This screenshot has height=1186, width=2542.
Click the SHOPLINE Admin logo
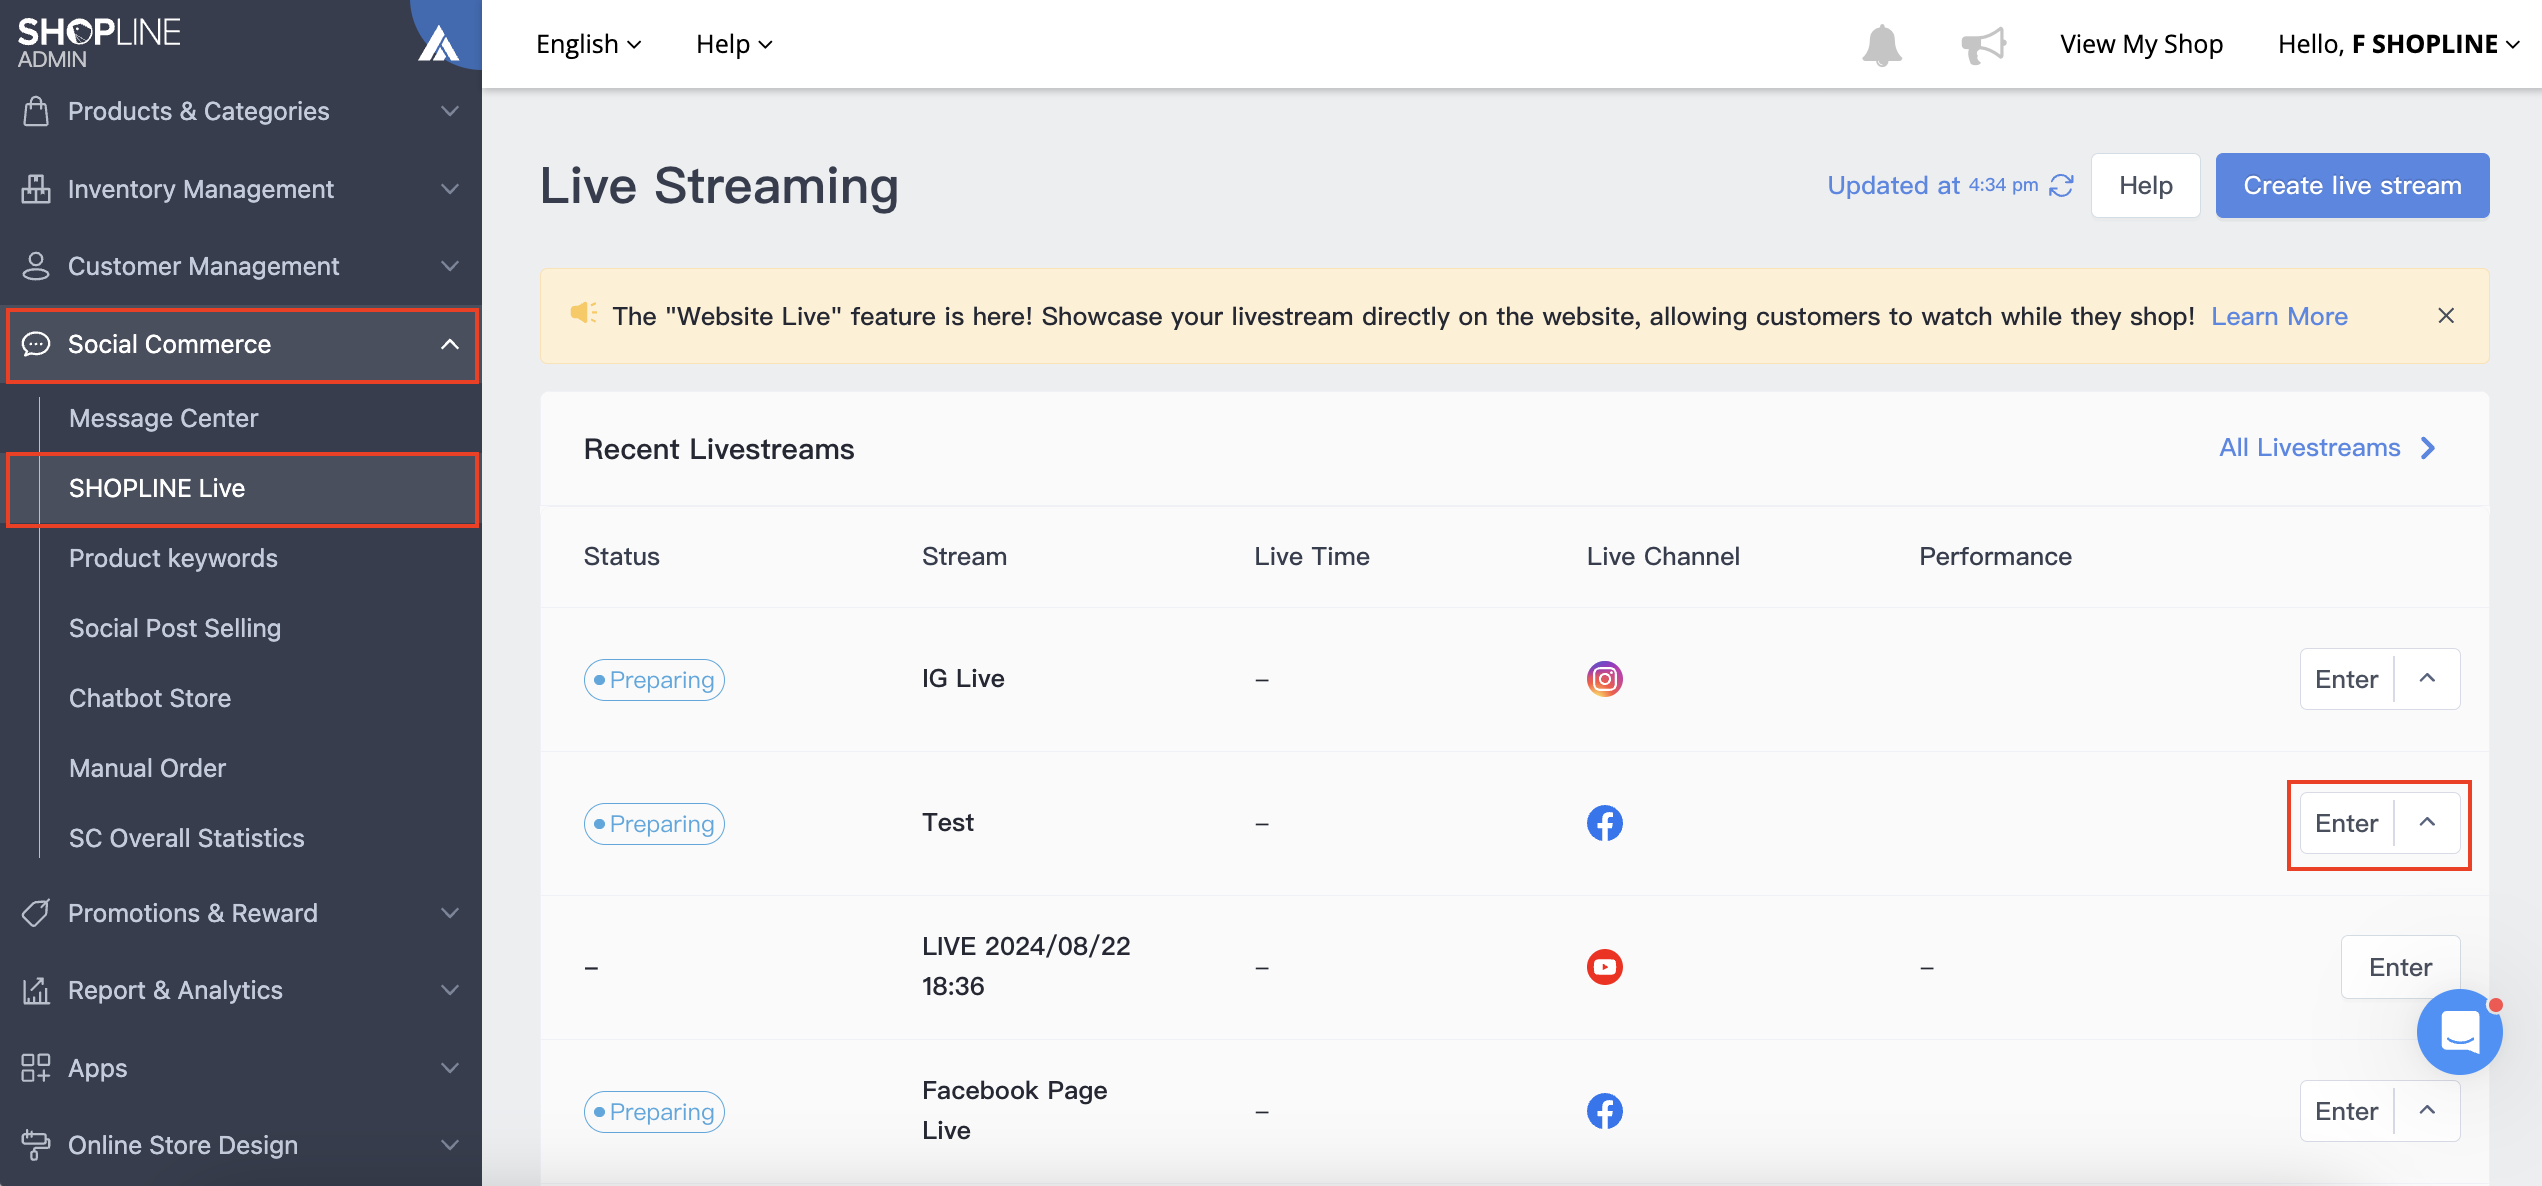(x=99, y=43)
